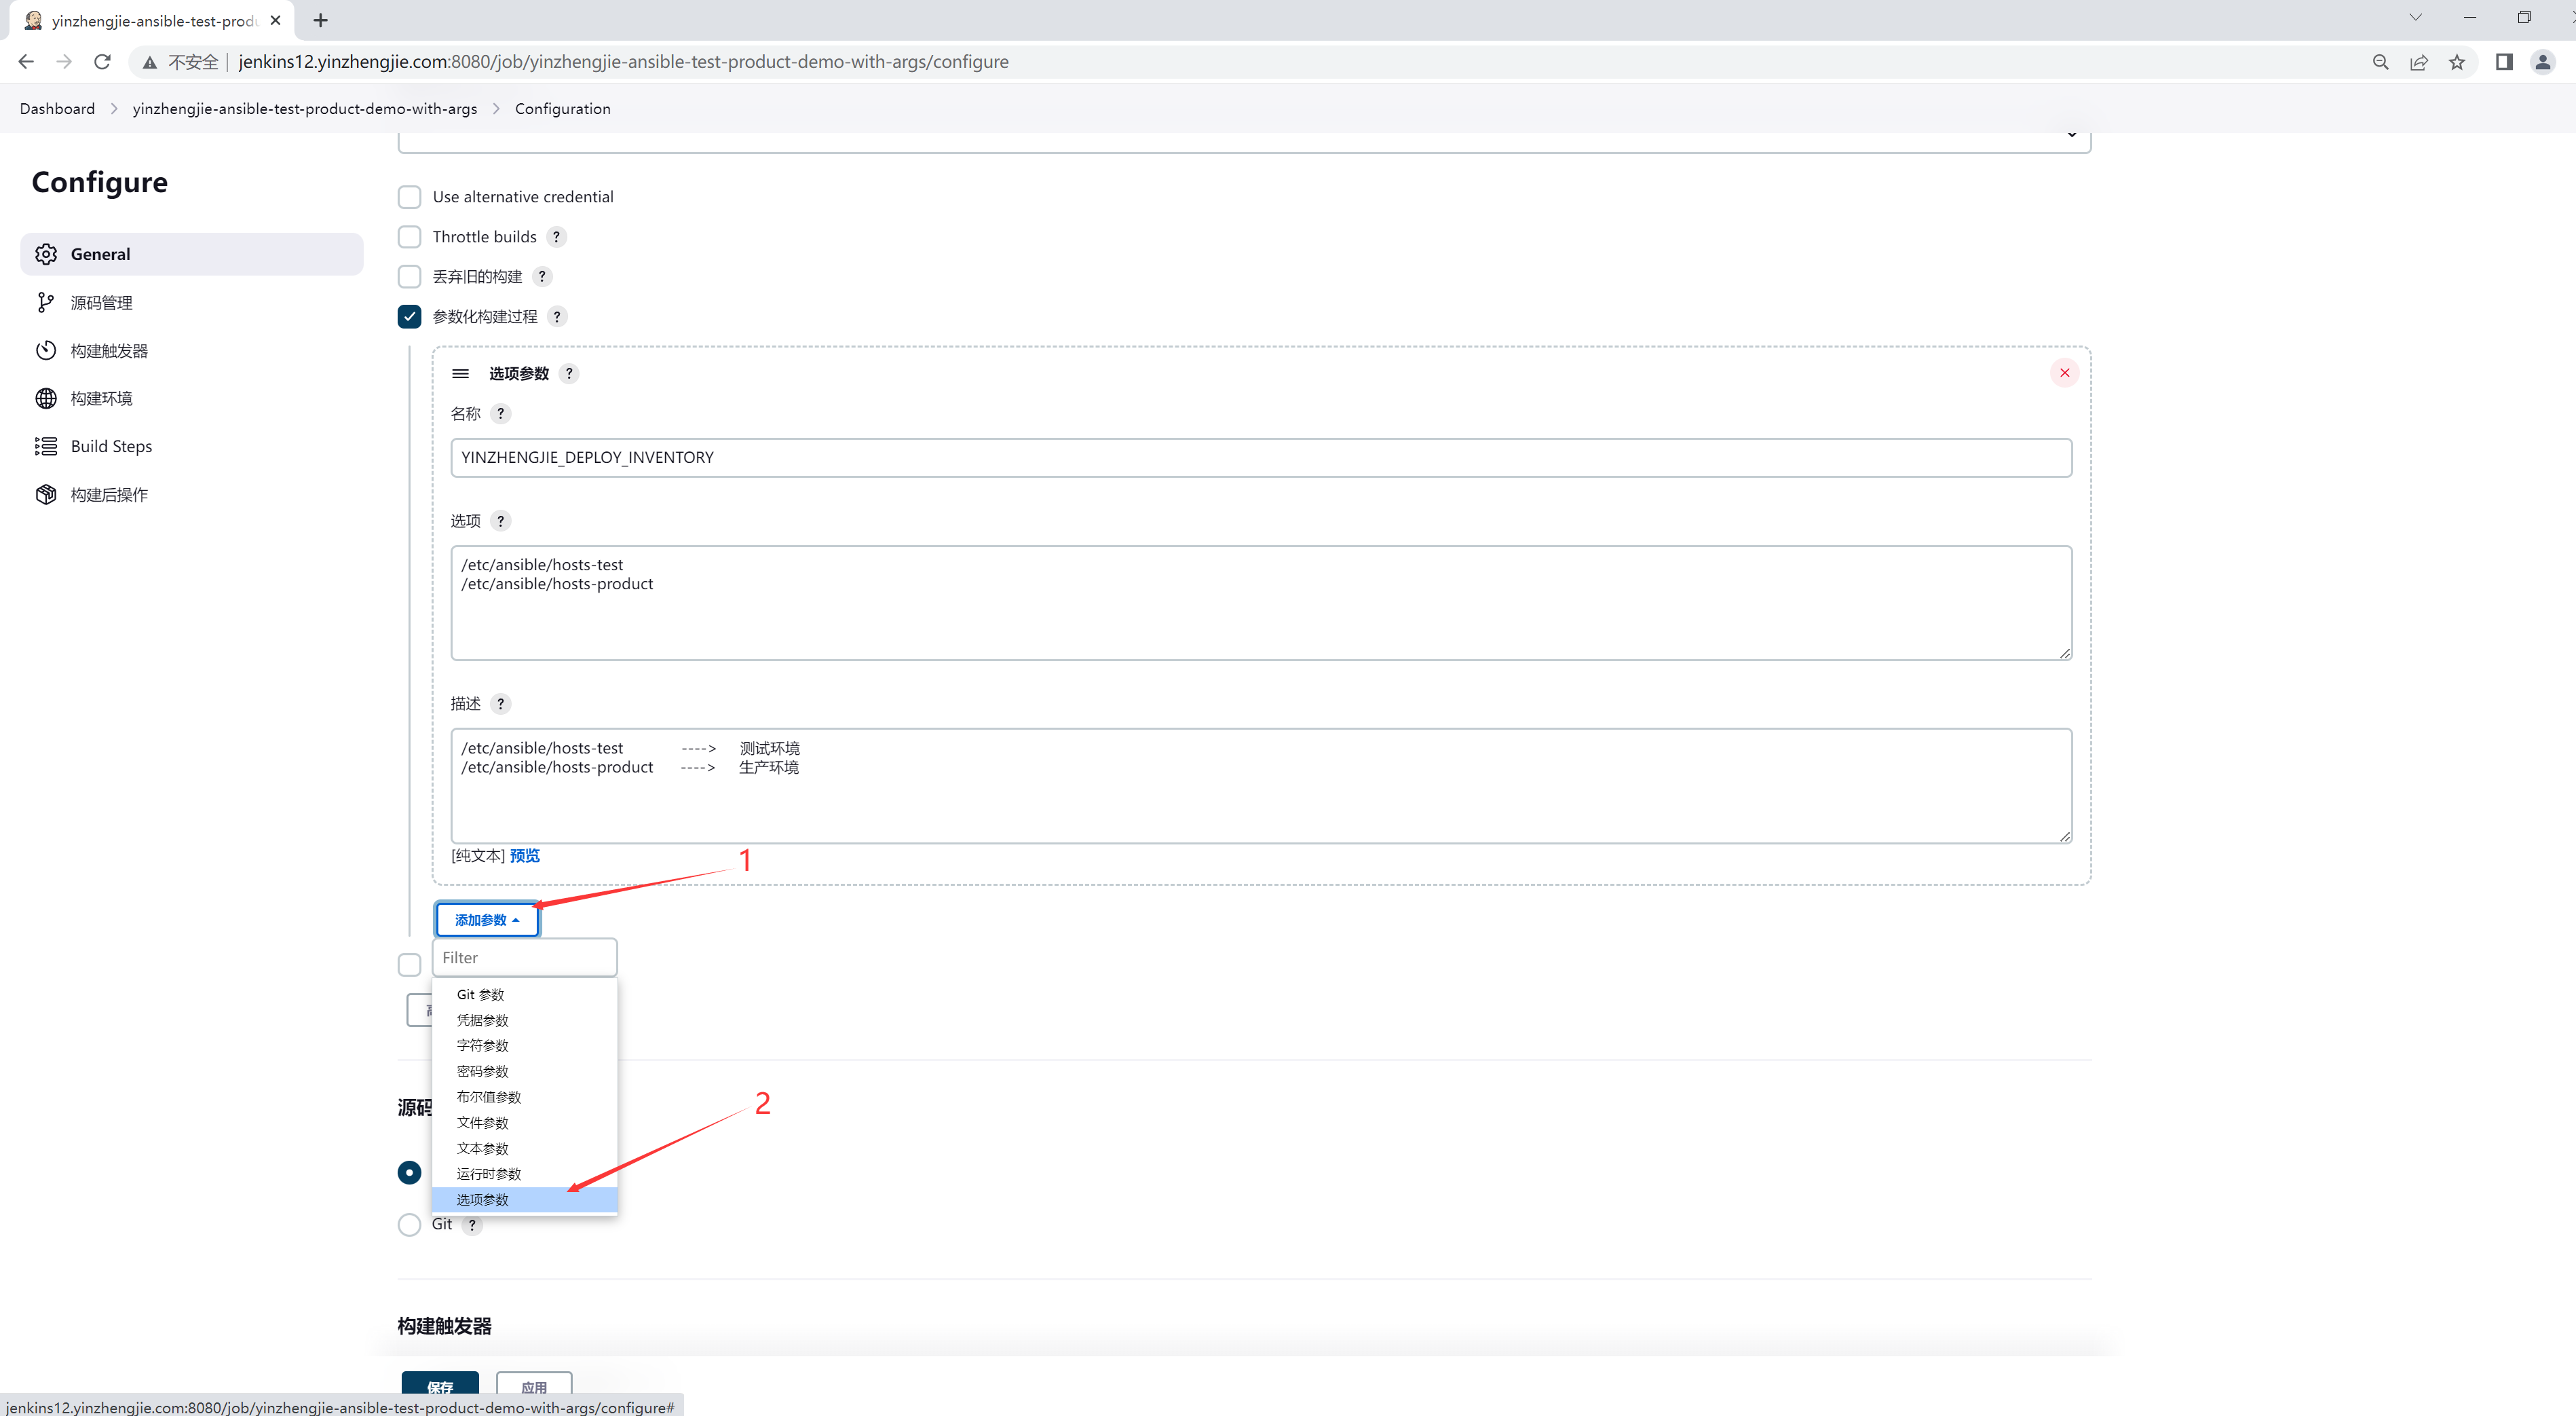The height and width of the screenshot is (1416, 2576).
Task: Click the Filter search input field
Action: pos(524,958)
